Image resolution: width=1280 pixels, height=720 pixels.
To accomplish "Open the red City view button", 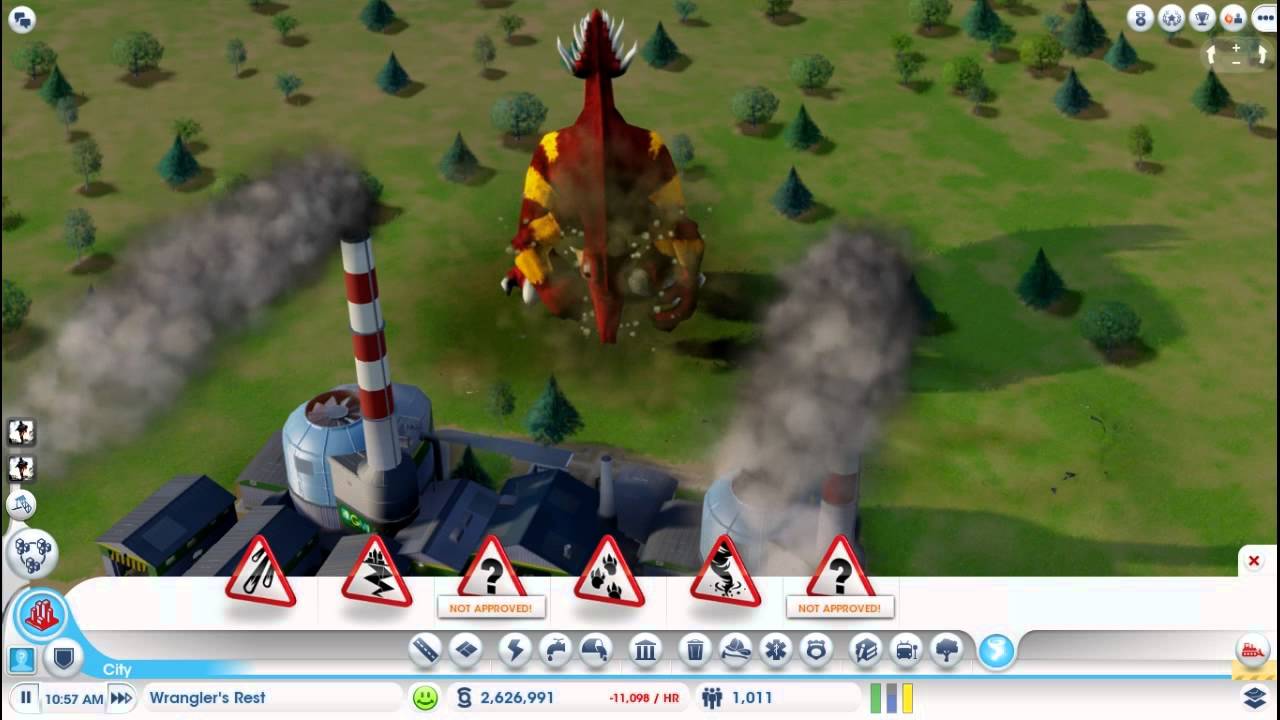I will (41, 616).
